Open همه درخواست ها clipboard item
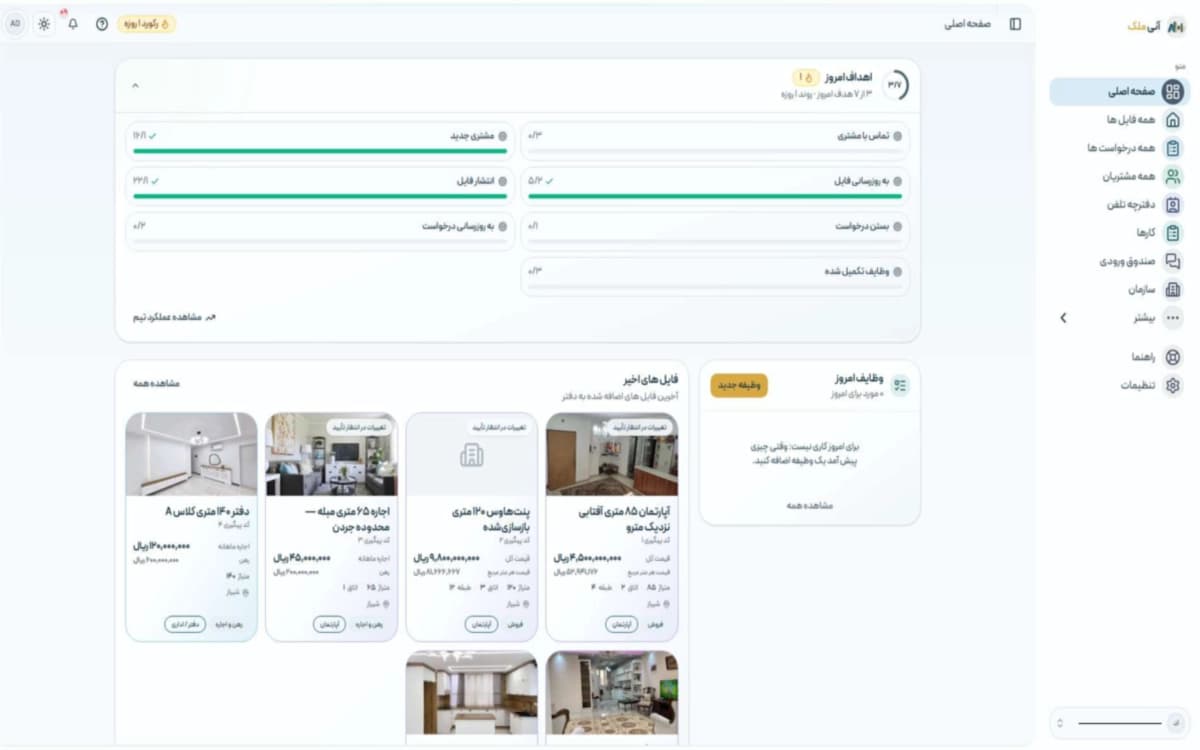The width and height of the screenshot is (1200, 750). [1119, 148]
